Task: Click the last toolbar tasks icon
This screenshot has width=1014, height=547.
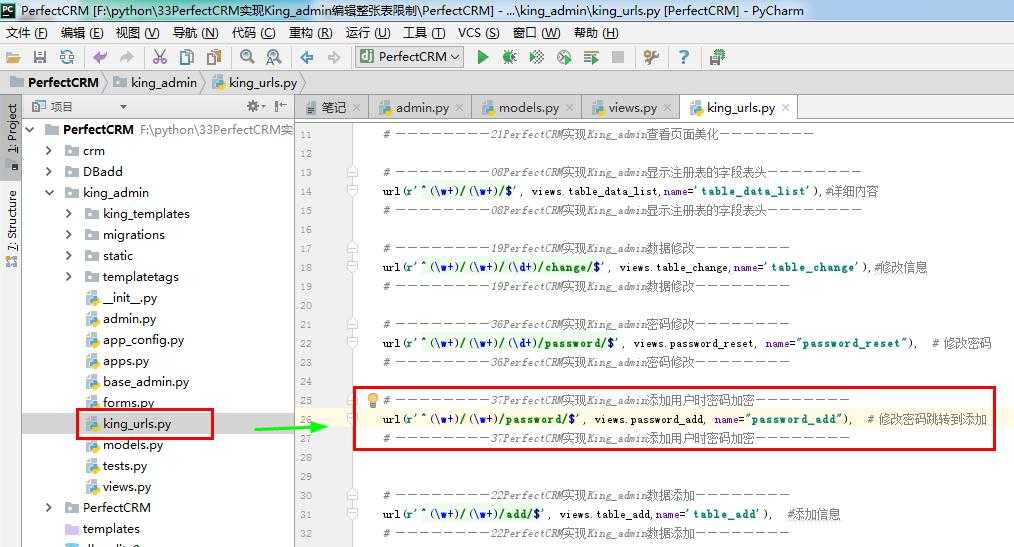Action: (x=717, y=58)
